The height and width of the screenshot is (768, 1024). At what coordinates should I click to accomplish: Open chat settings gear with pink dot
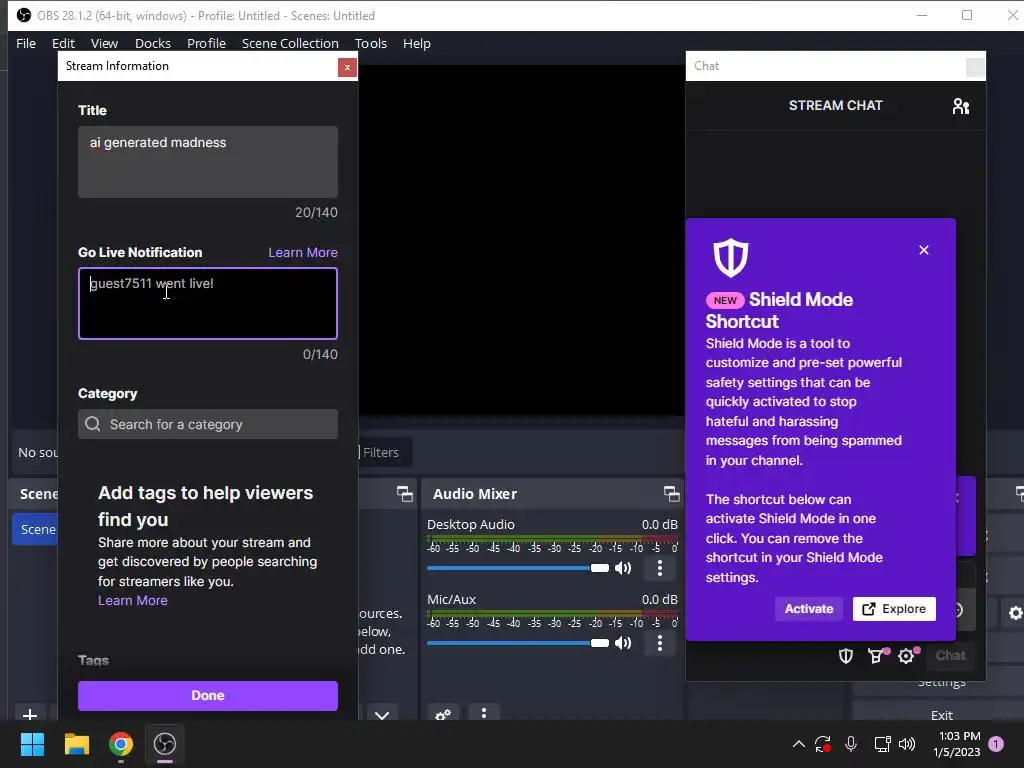[906, 656]
